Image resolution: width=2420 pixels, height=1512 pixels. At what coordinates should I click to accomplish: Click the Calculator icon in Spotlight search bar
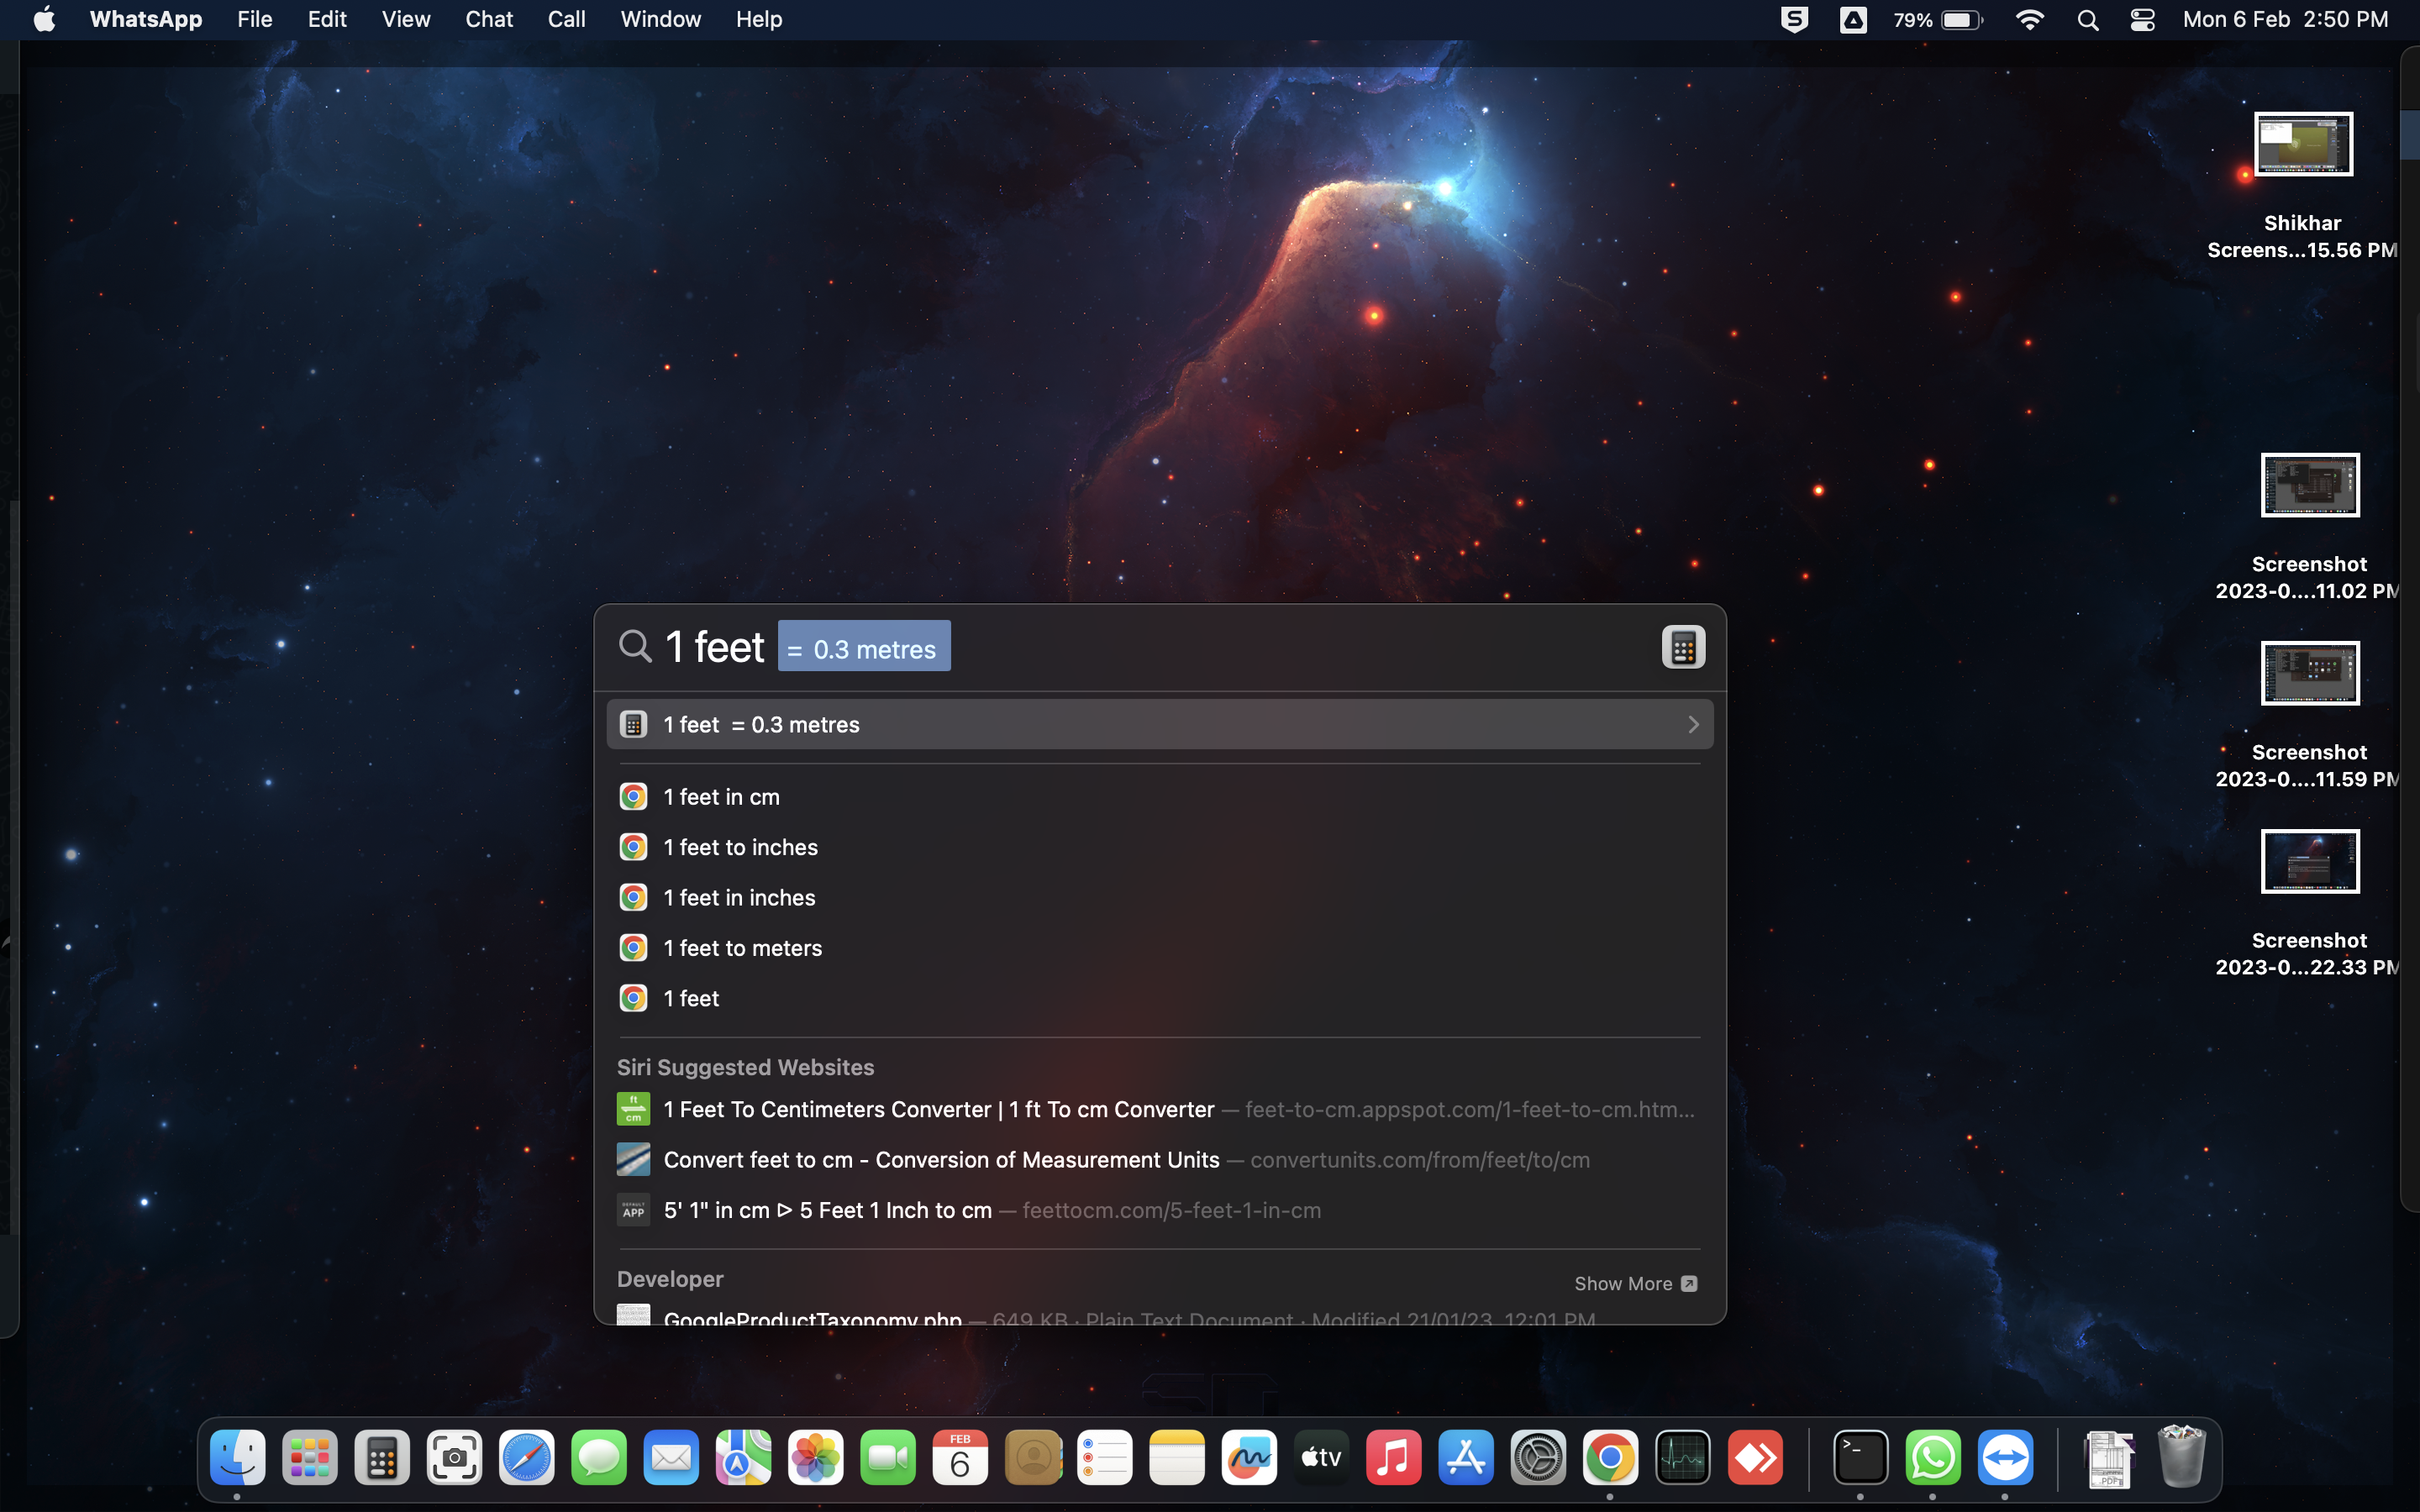(x=1683, y=647)
